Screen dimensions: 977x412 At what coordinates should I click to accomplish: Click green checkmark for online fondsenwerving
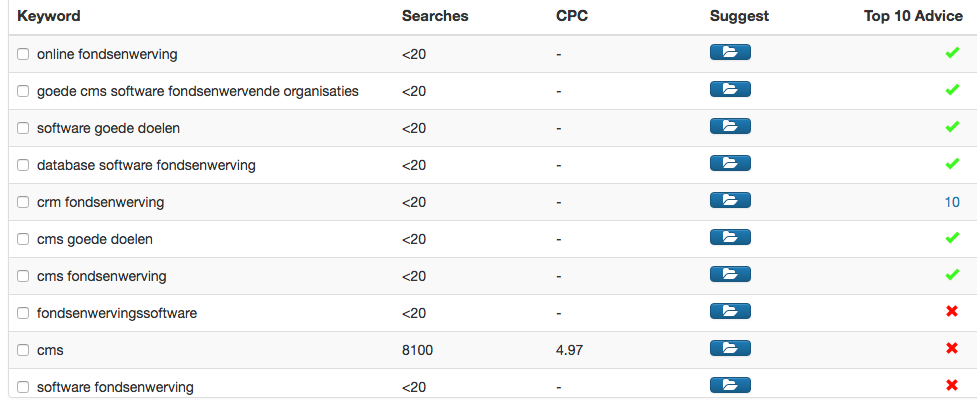[951, 53]
